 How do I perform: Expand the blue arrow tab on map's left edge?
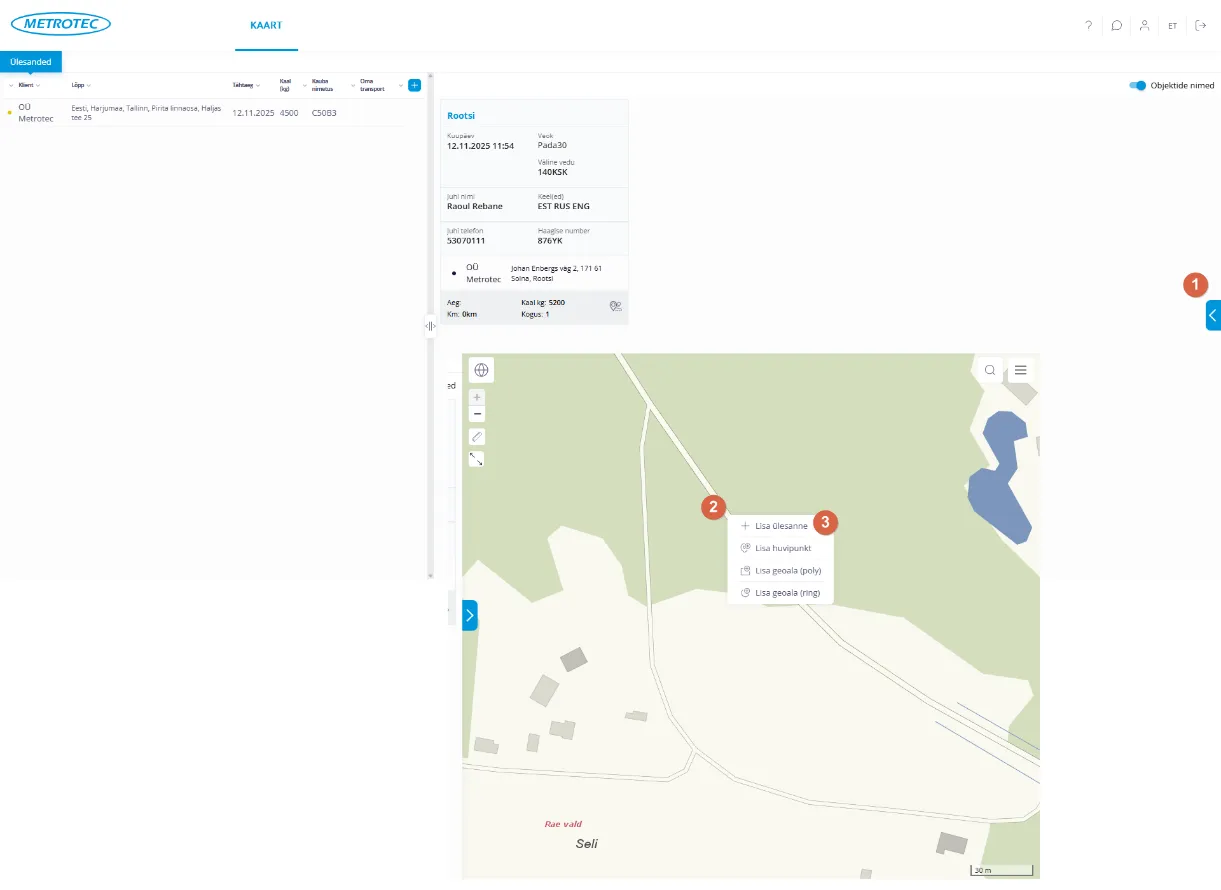tap(470, 615)
